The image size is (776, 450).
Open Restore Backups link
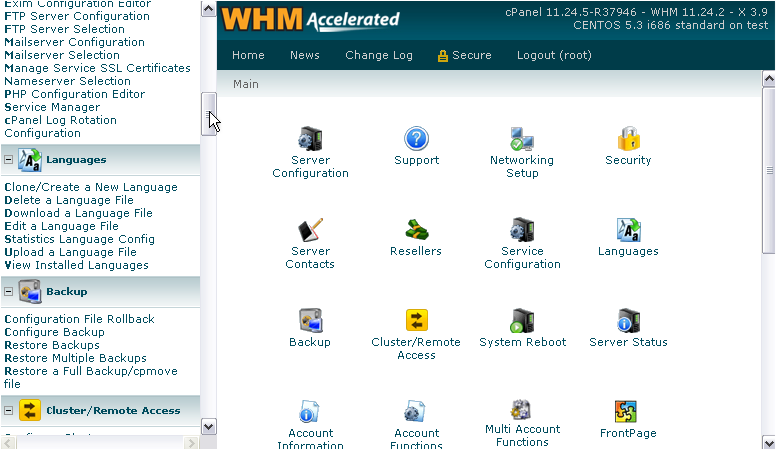point(51,345)
